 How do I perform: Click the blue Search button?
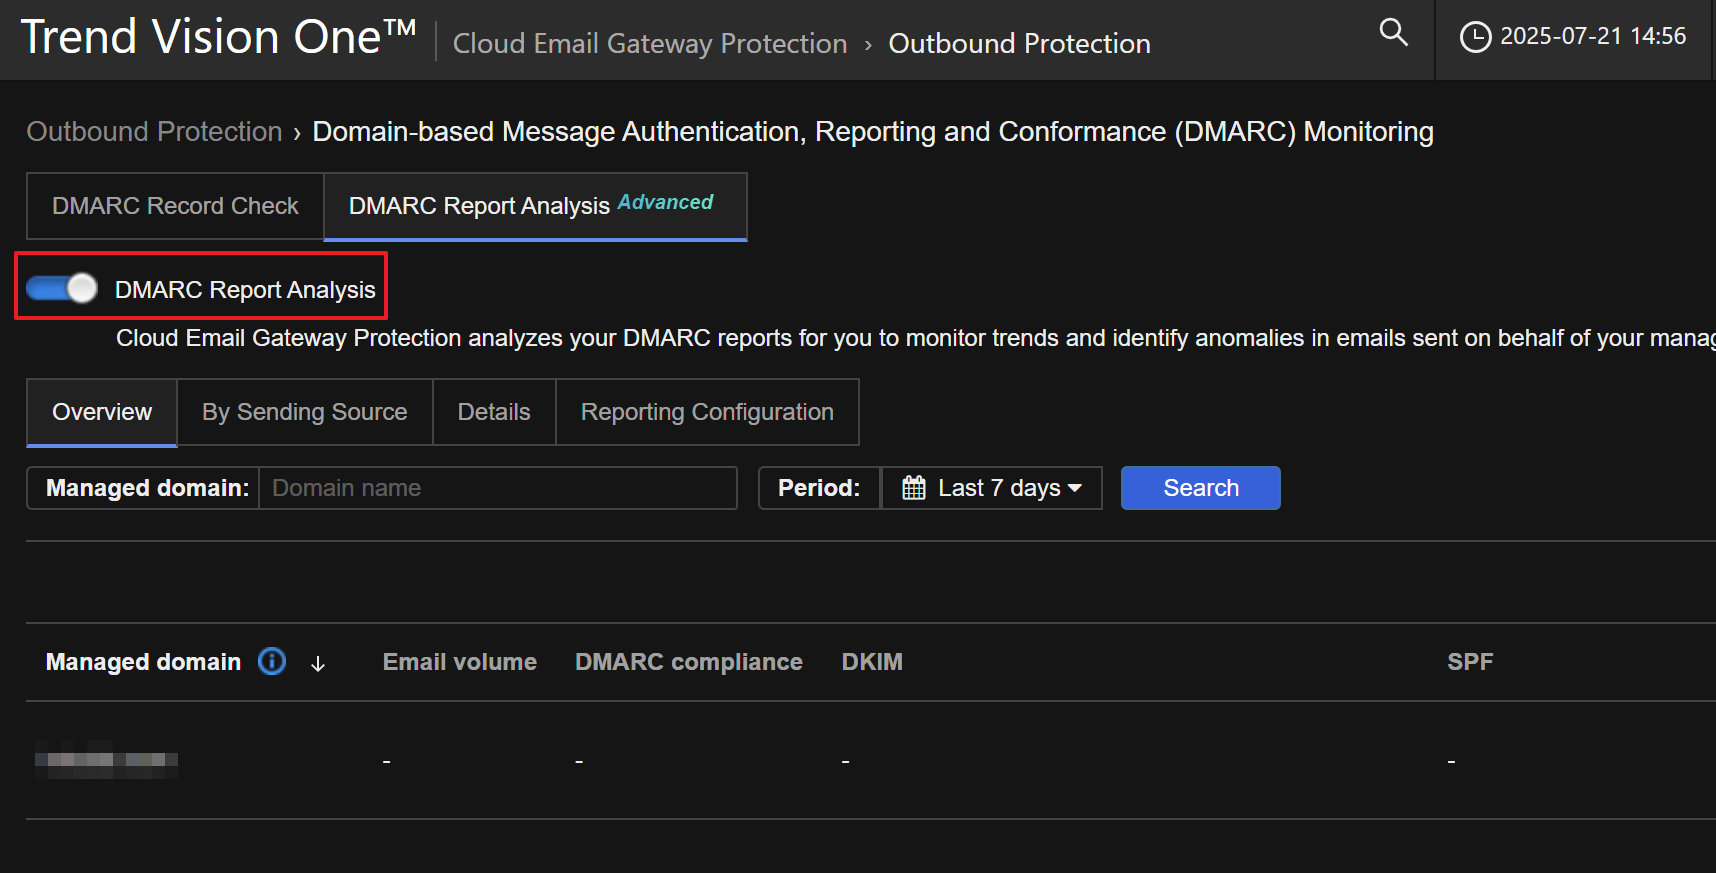[x=1200, y=488]
